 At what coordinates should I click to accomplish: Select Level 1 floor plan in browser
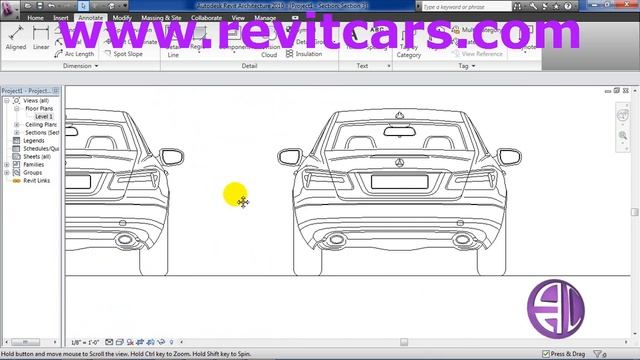(x=44, y=116)
